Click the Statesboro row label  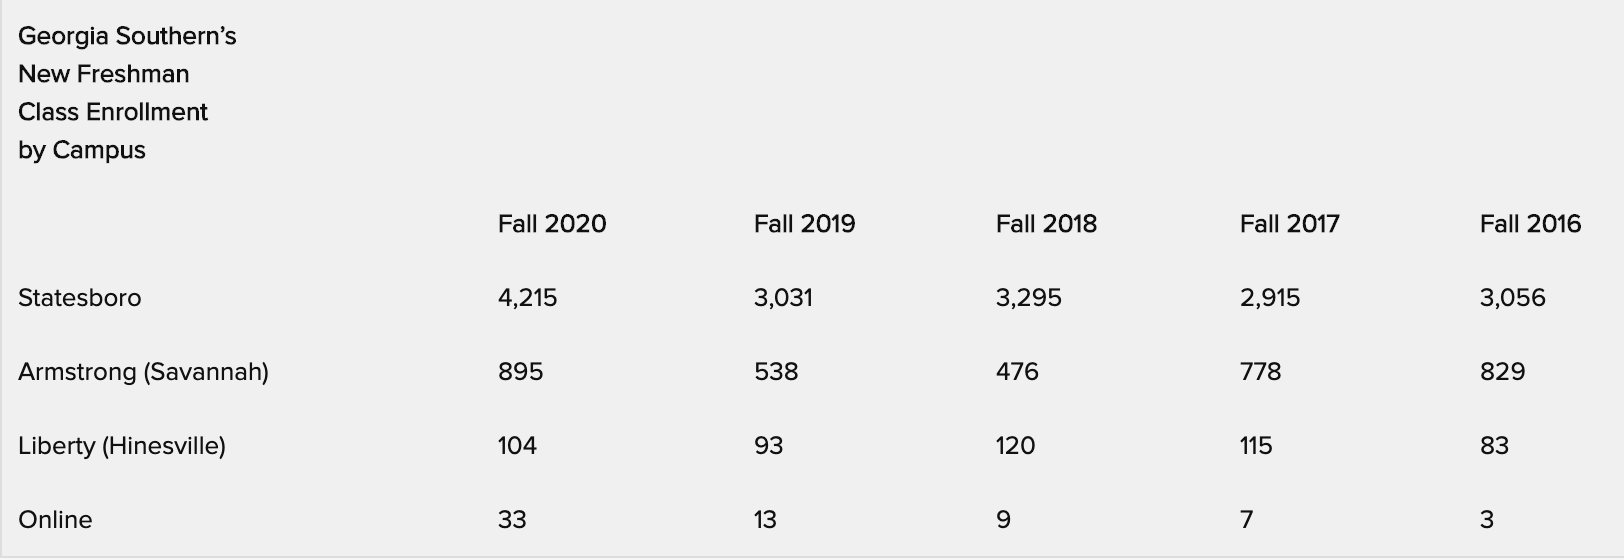[80, 298]
